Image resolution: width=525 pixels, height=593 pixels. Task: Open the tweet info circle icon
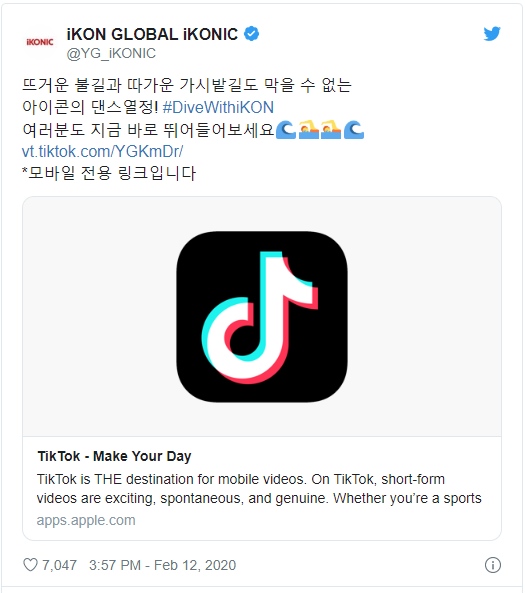coord(492,565)
